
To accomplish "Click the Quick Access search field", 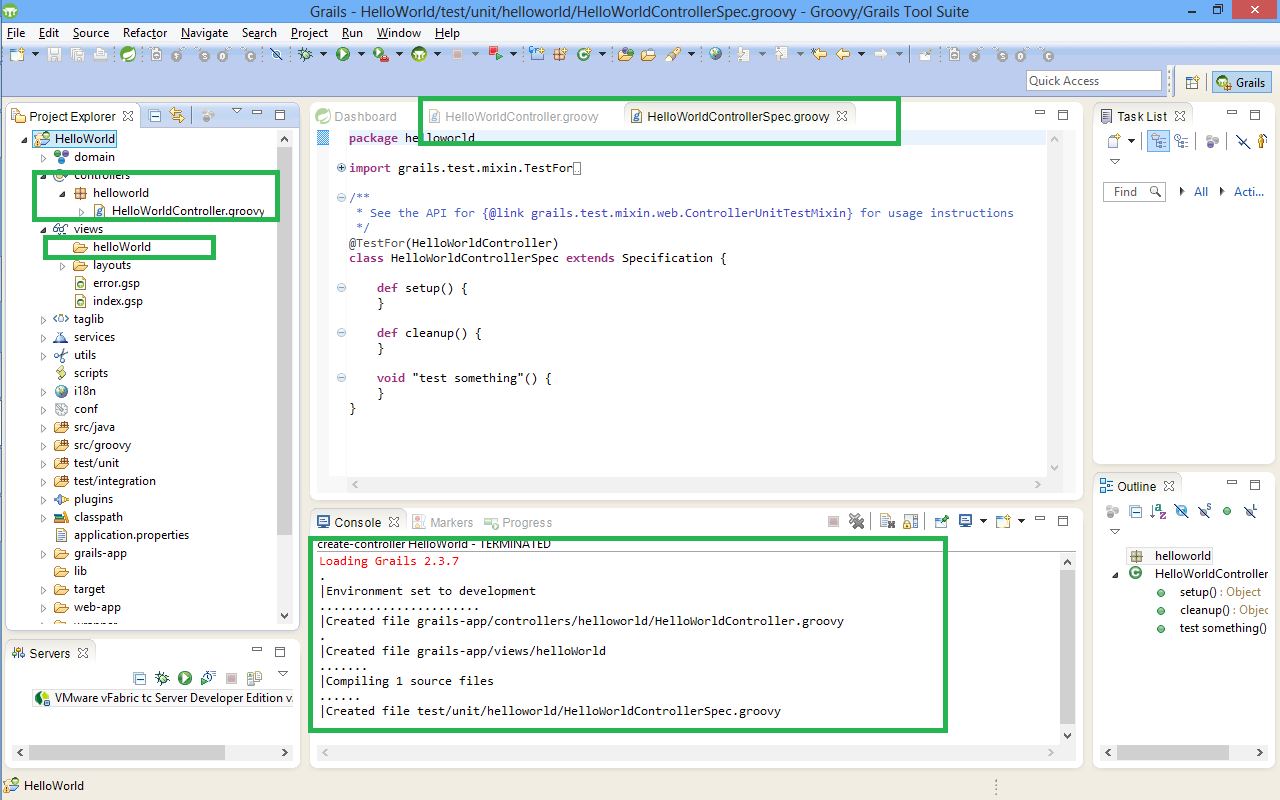I will [1094, 81].
